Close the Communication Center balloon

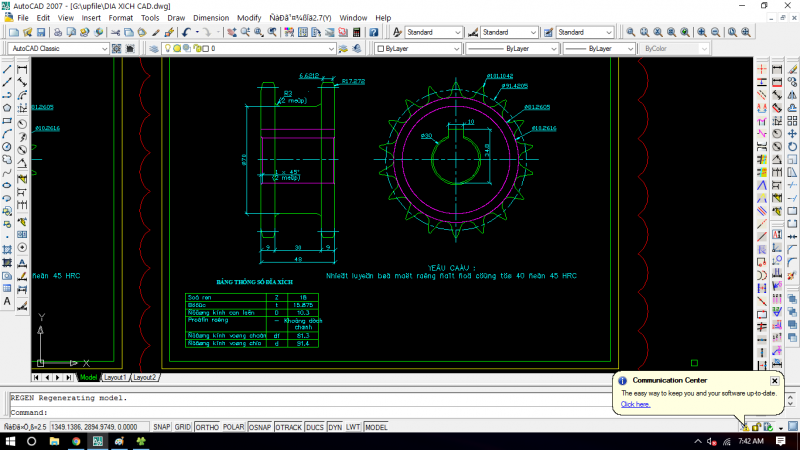774,380
